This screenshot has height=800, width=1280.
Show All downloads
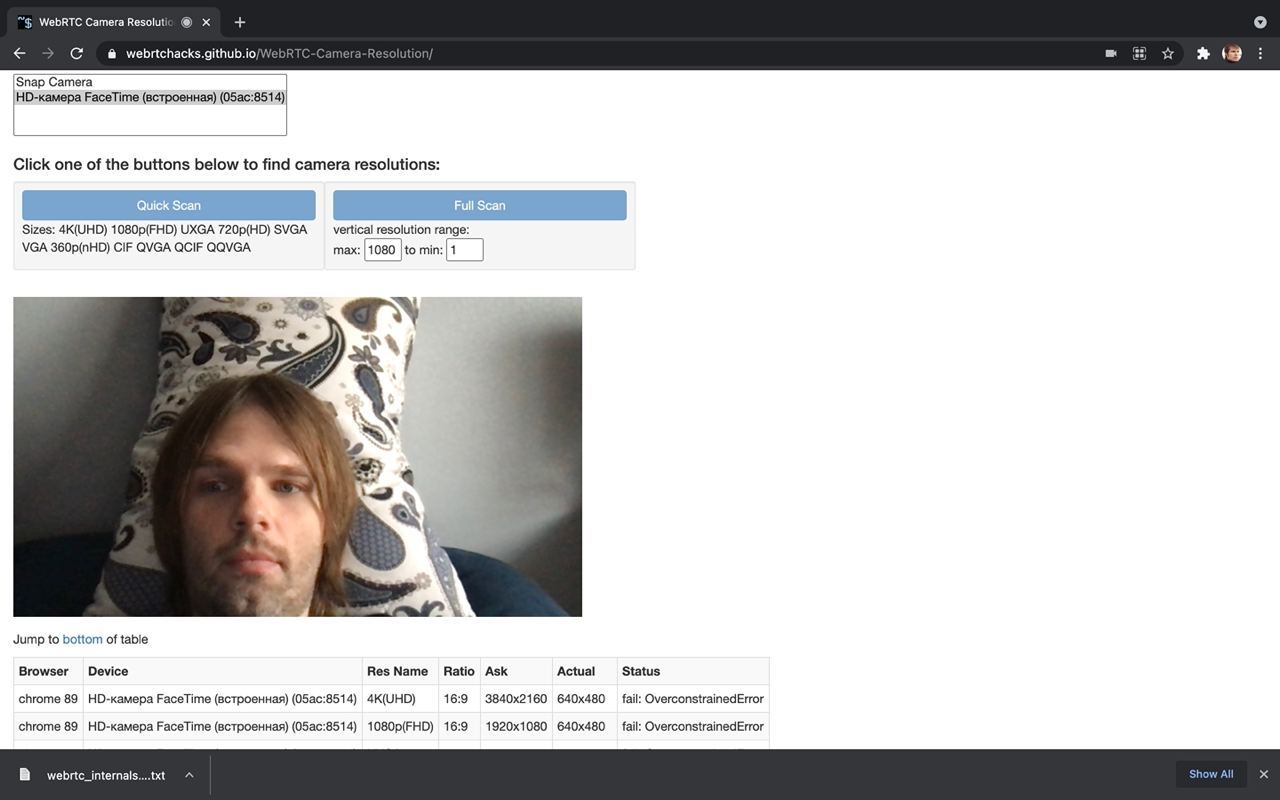click(1211, 774)
